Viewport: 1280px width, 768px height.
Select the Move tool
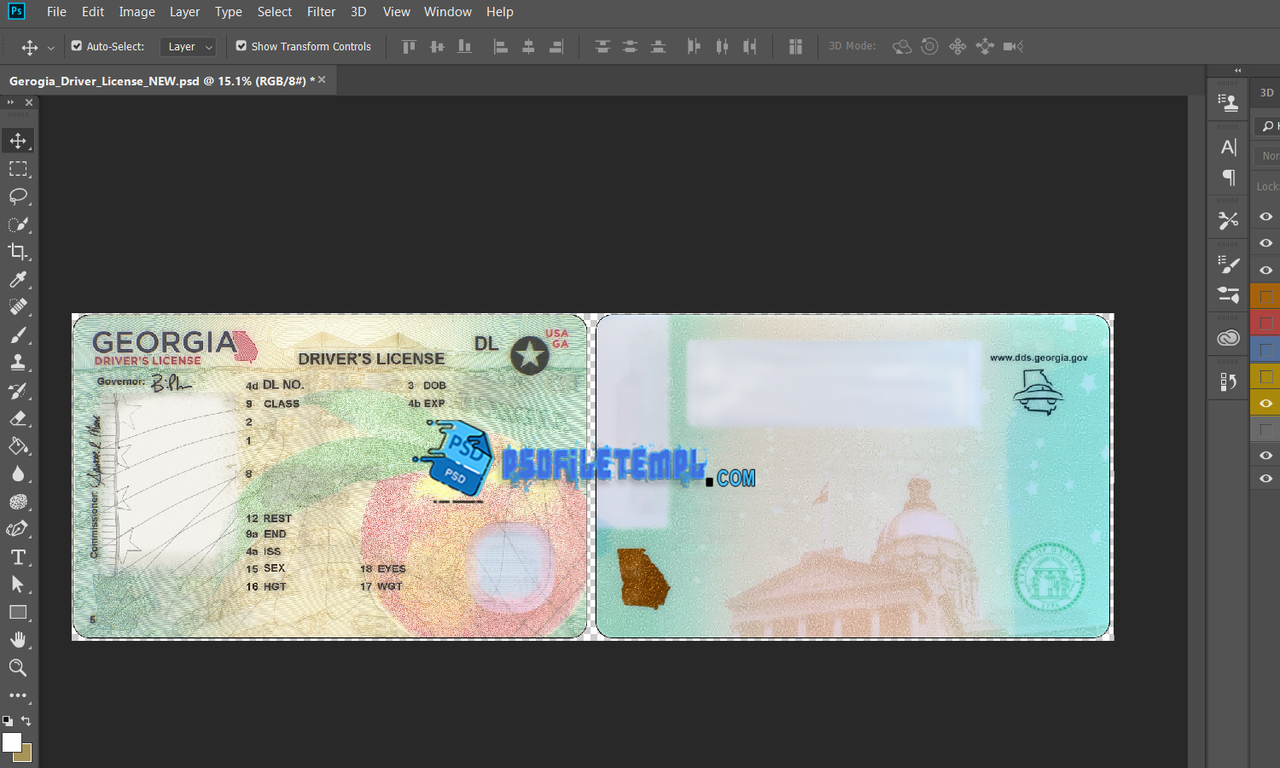pos(18,141)
